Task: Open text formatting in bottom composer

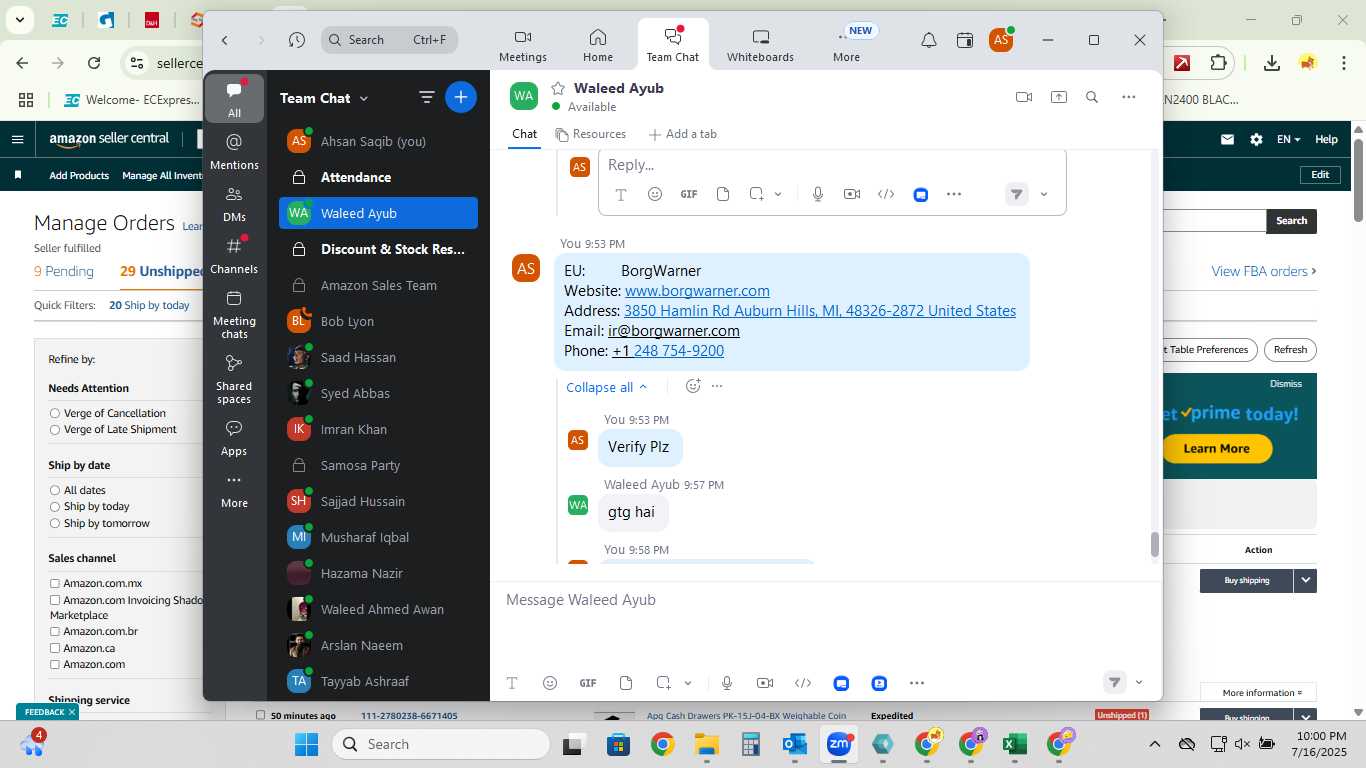Action: coord(512,683)
